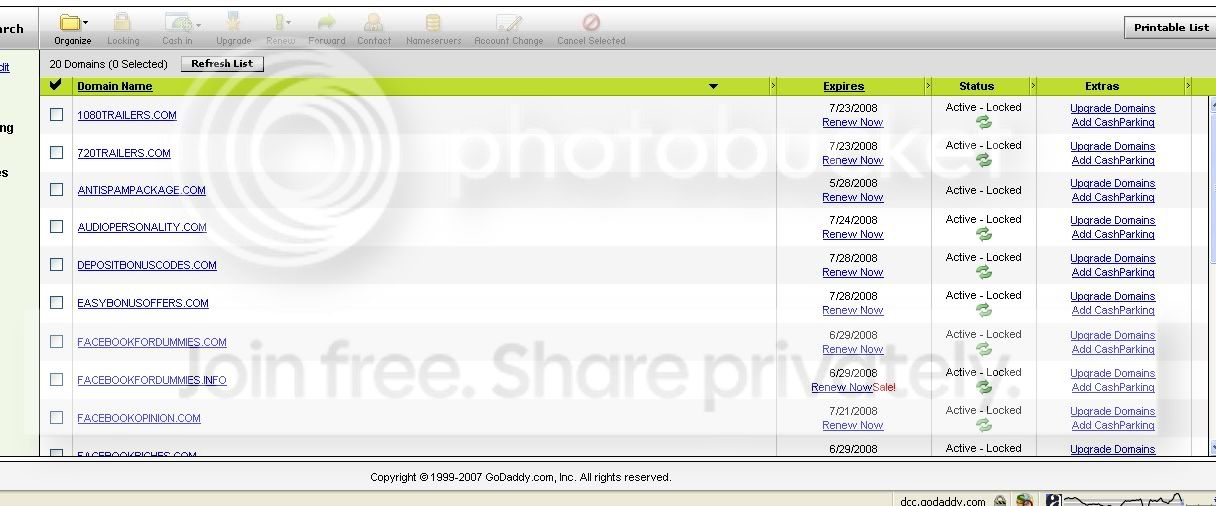
Task: Click the small arrow left of Expires header
Action: coord(773,86)
